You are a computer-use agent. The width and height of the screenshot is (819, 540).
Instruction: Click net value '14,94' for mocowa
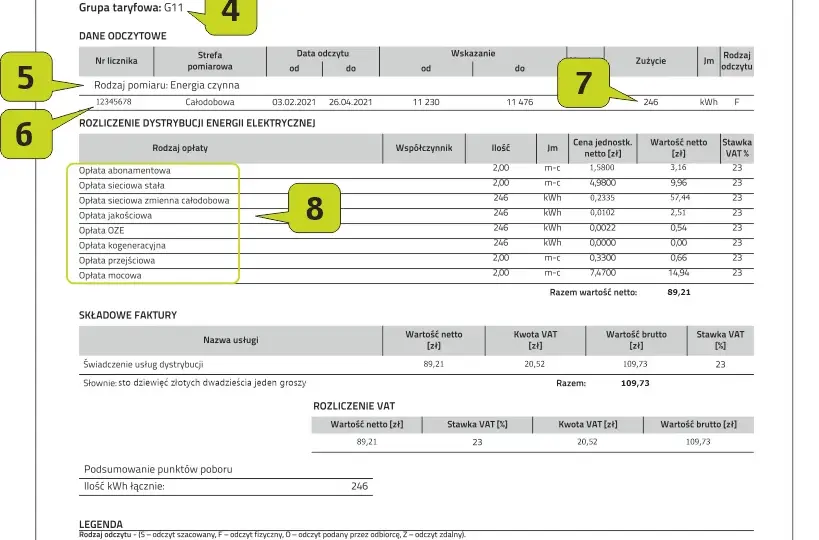coord(679,273)
